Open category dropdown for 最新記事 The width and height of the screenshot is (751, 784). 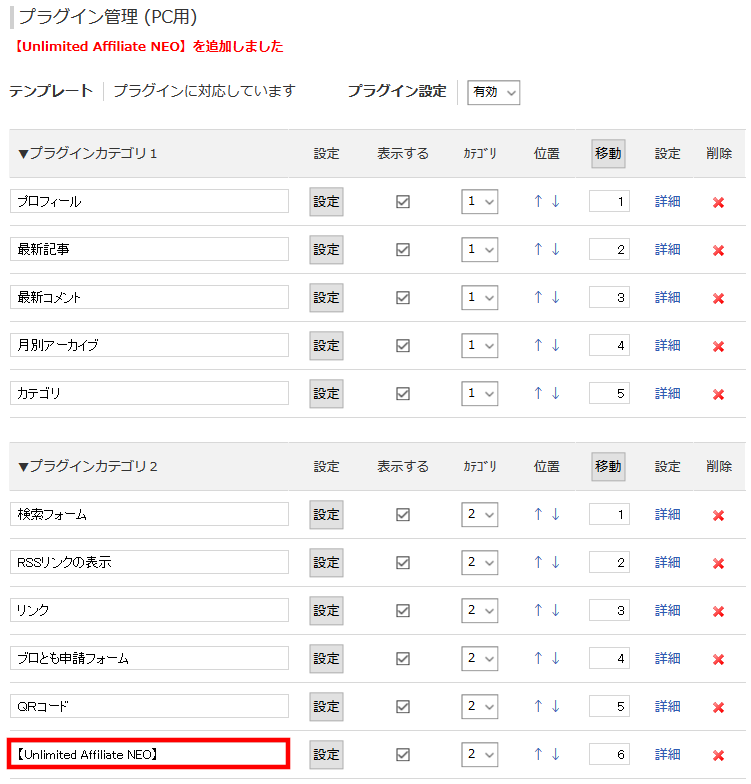[480, 250]
